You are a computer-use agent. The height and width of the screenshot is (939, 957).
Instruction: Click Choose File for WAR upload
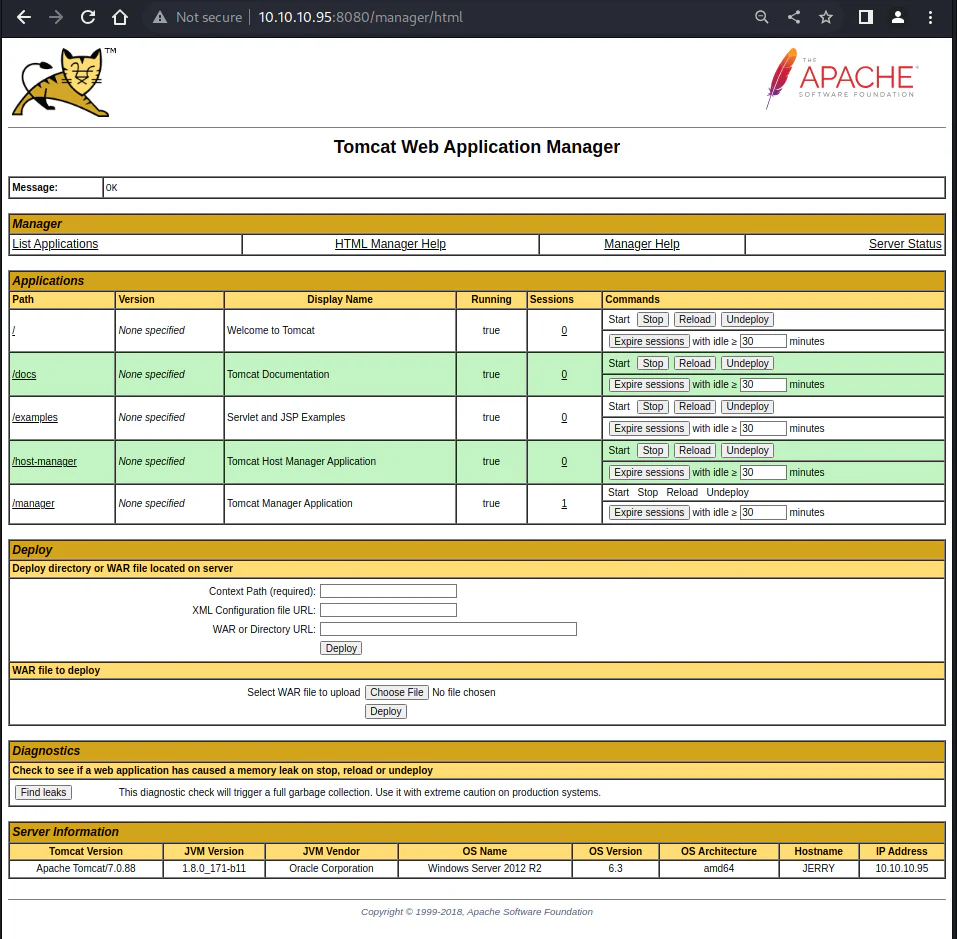pos(397,693)
